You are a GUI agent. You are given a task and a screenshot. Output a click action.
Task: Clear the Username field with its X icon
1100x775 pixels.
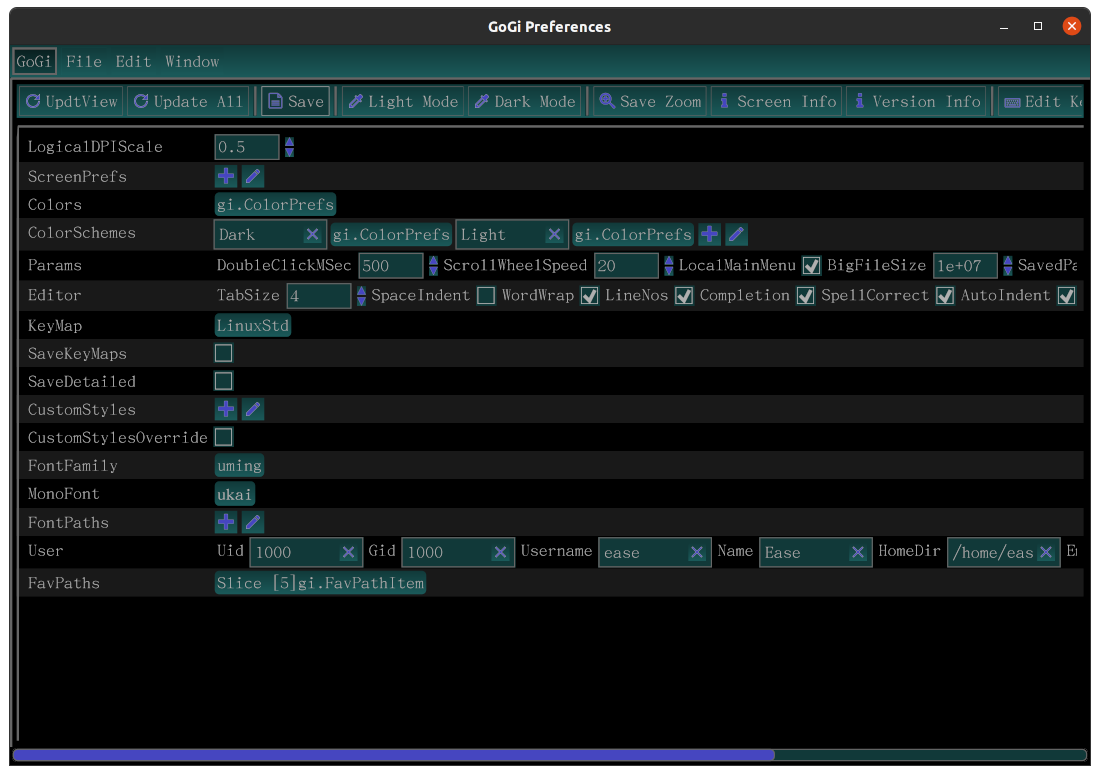(698, 553)
